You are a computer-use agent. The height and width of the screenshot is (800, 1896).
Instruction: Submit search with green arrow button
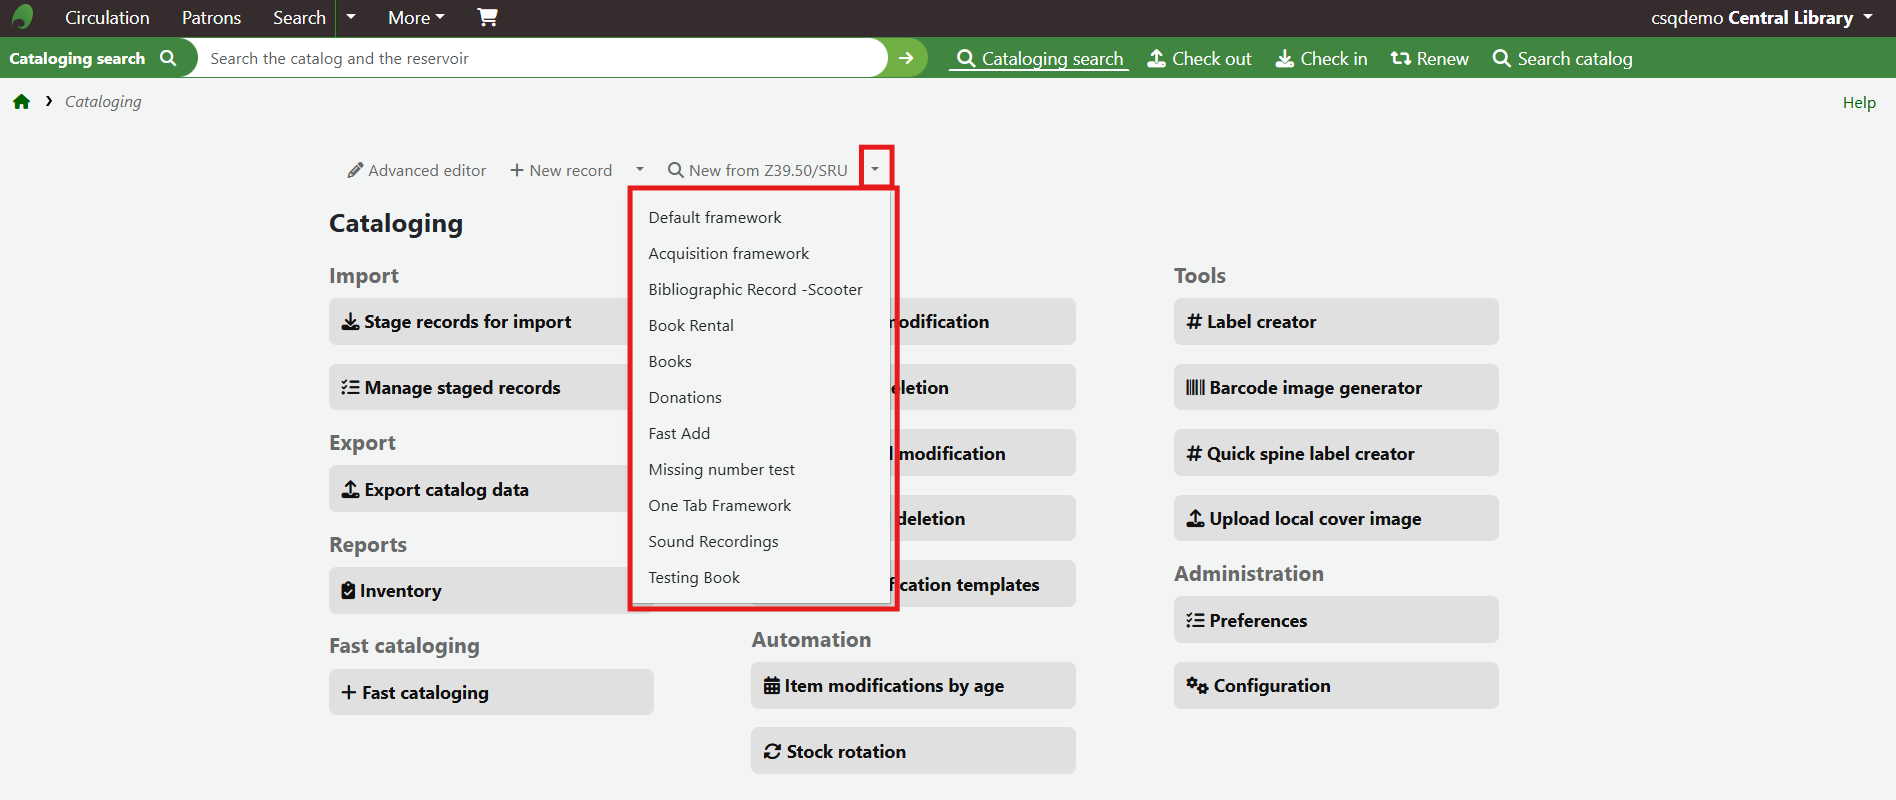point(906,58)
